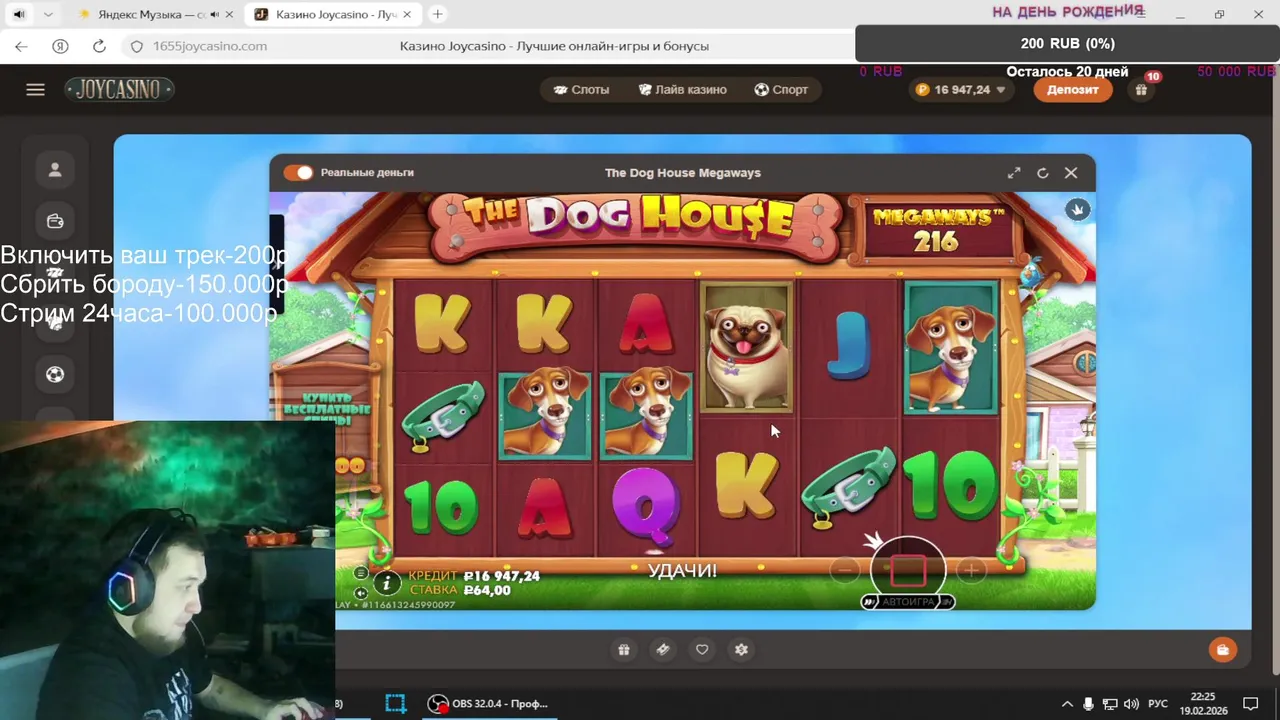
Task: Go back in browser
Action: point(21,46)
